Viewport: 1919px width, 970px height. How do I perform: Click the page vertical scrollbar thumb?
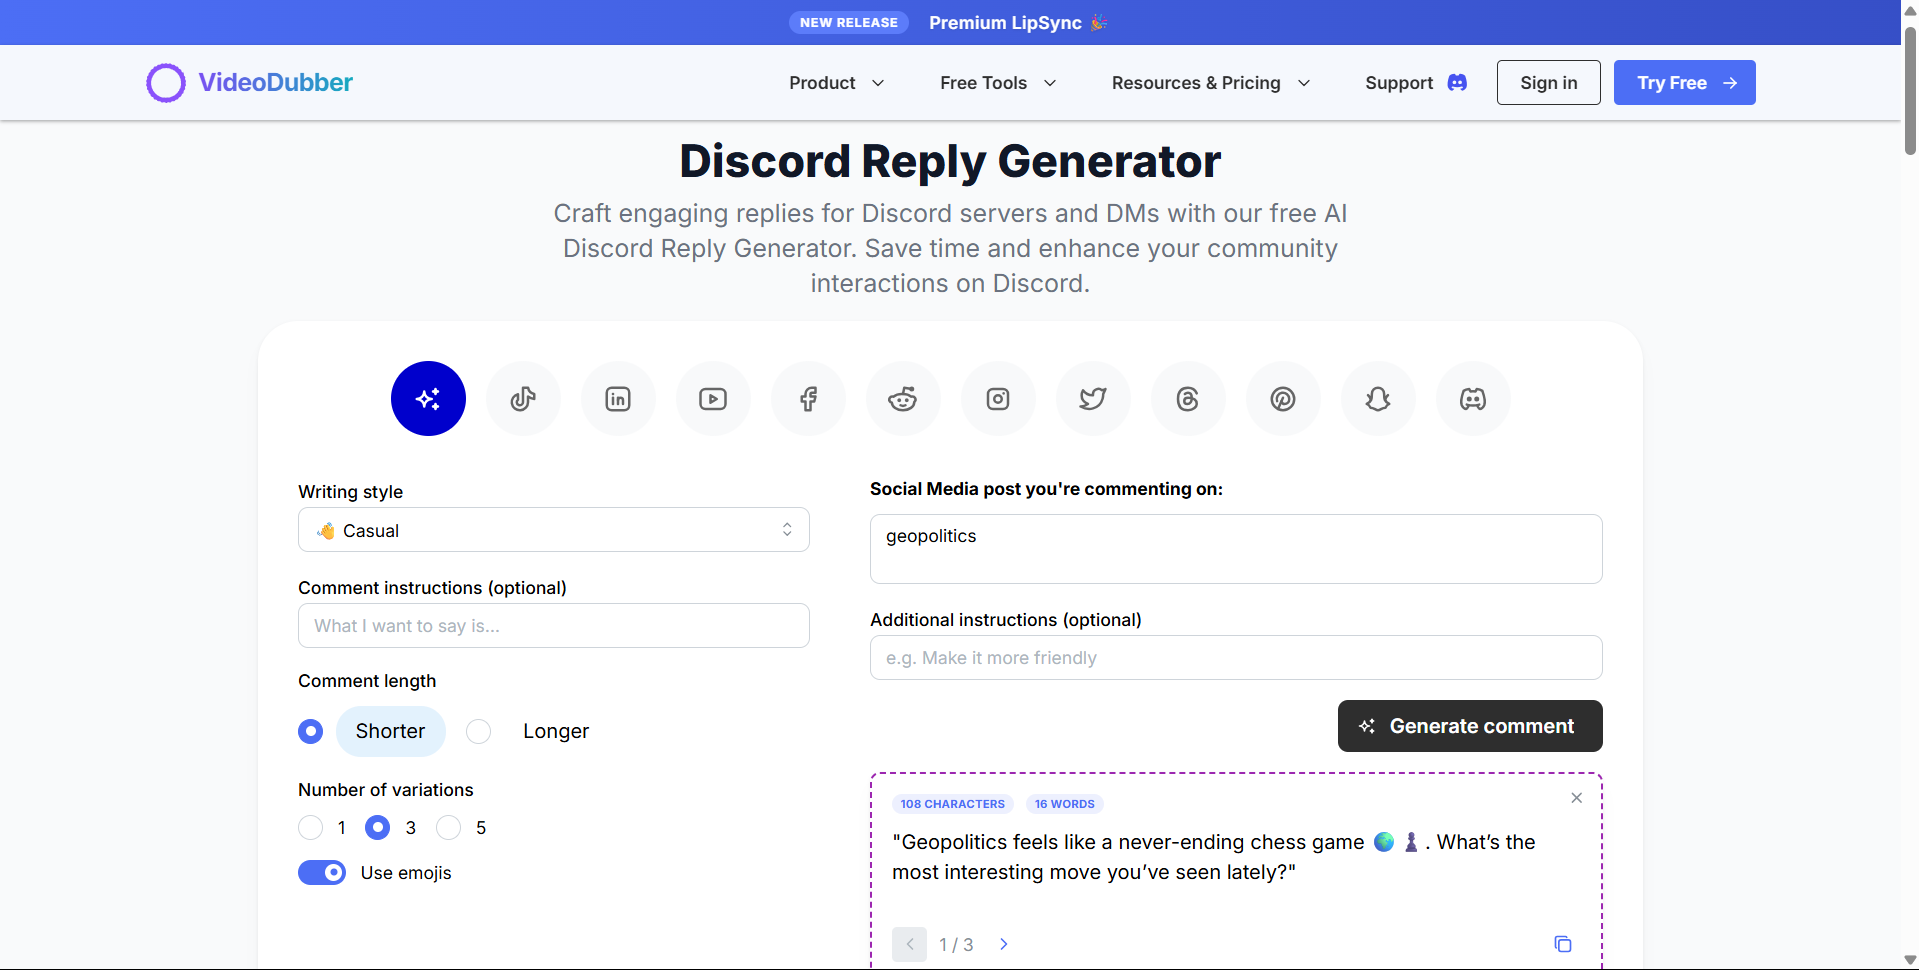click(x=1910, y=90)
